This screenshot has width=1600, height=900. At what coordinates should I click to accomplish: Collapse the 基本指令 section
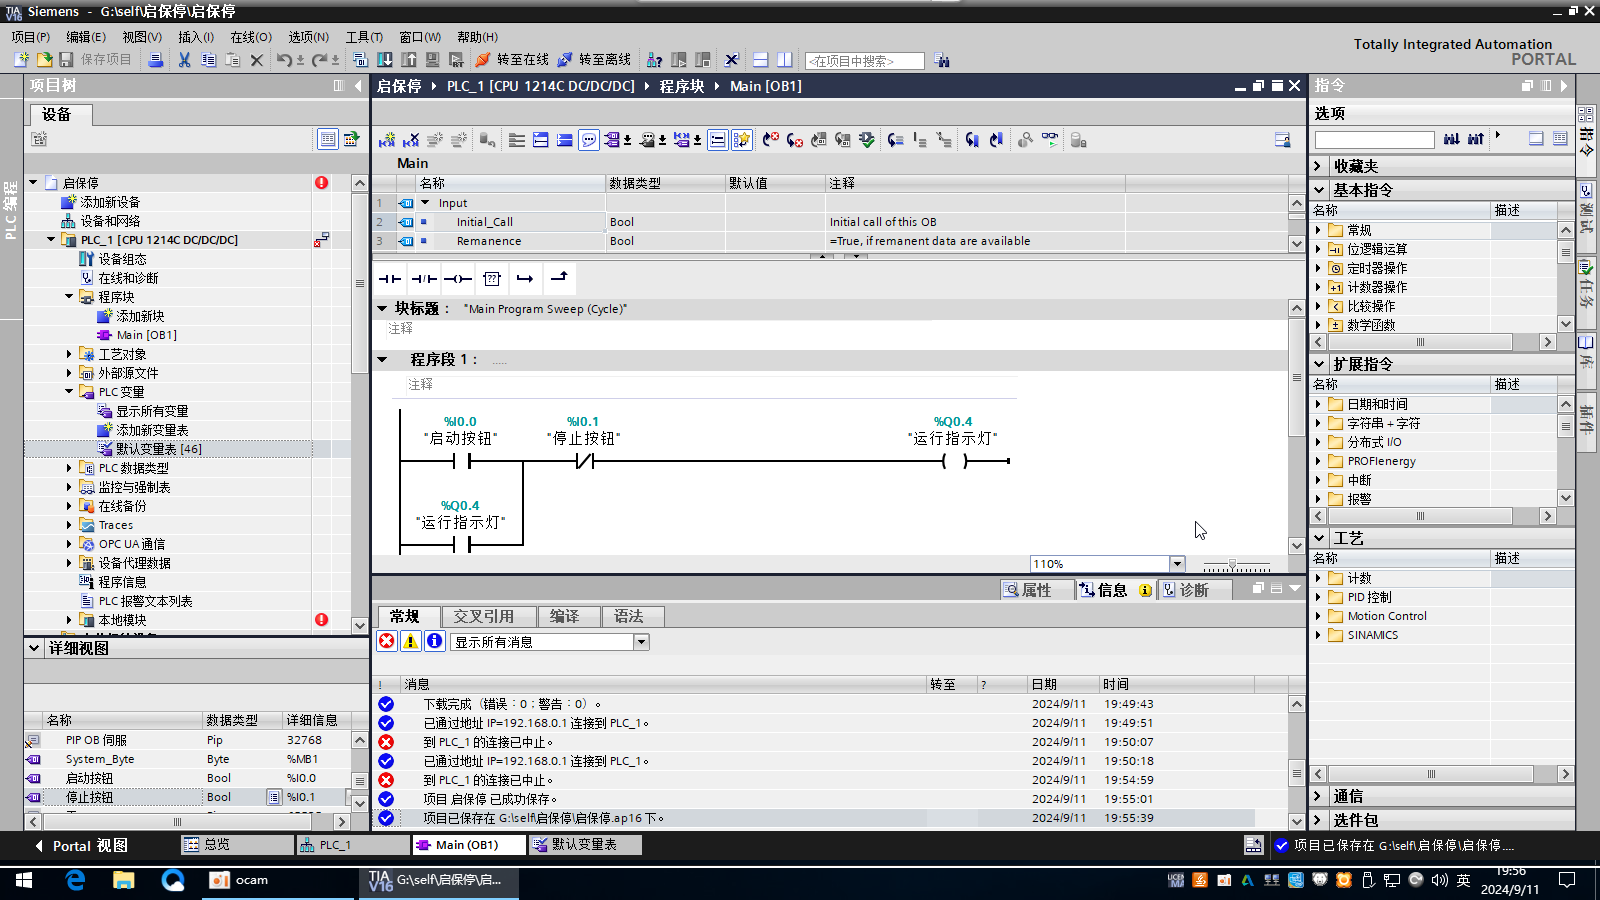click(x=1319, y=190)
